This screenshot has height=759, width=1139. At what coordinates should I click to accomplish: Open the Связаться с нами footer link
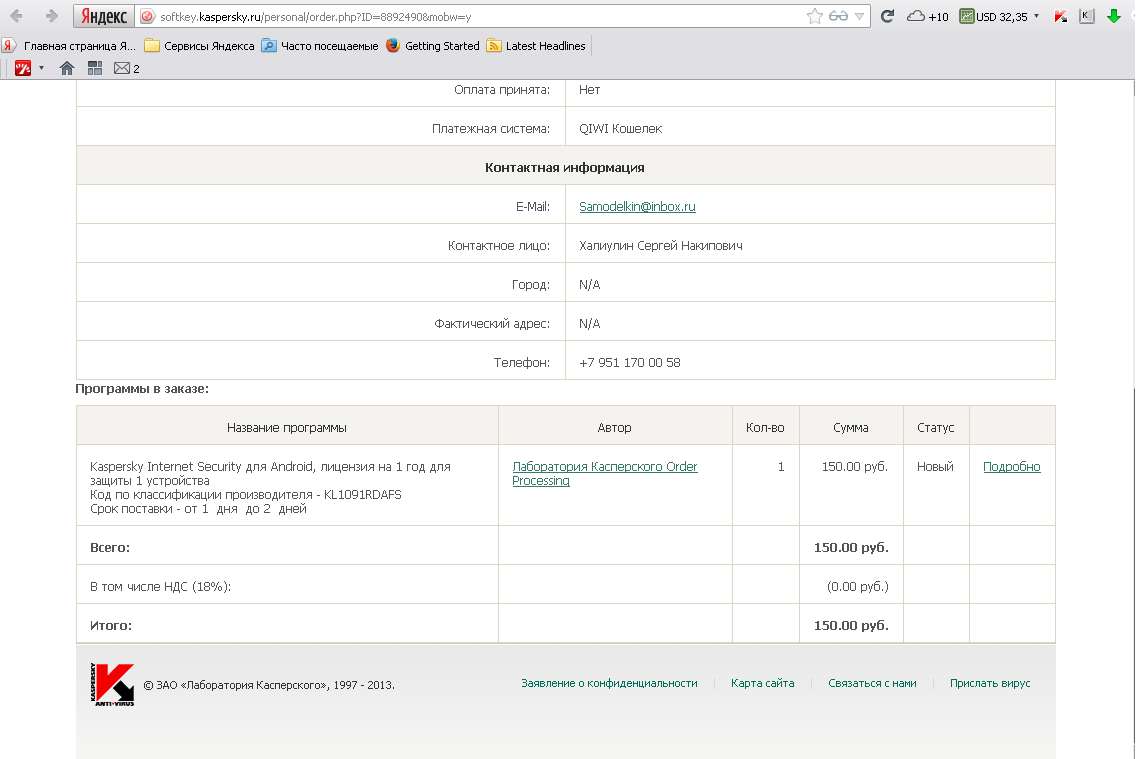(872, 683)
